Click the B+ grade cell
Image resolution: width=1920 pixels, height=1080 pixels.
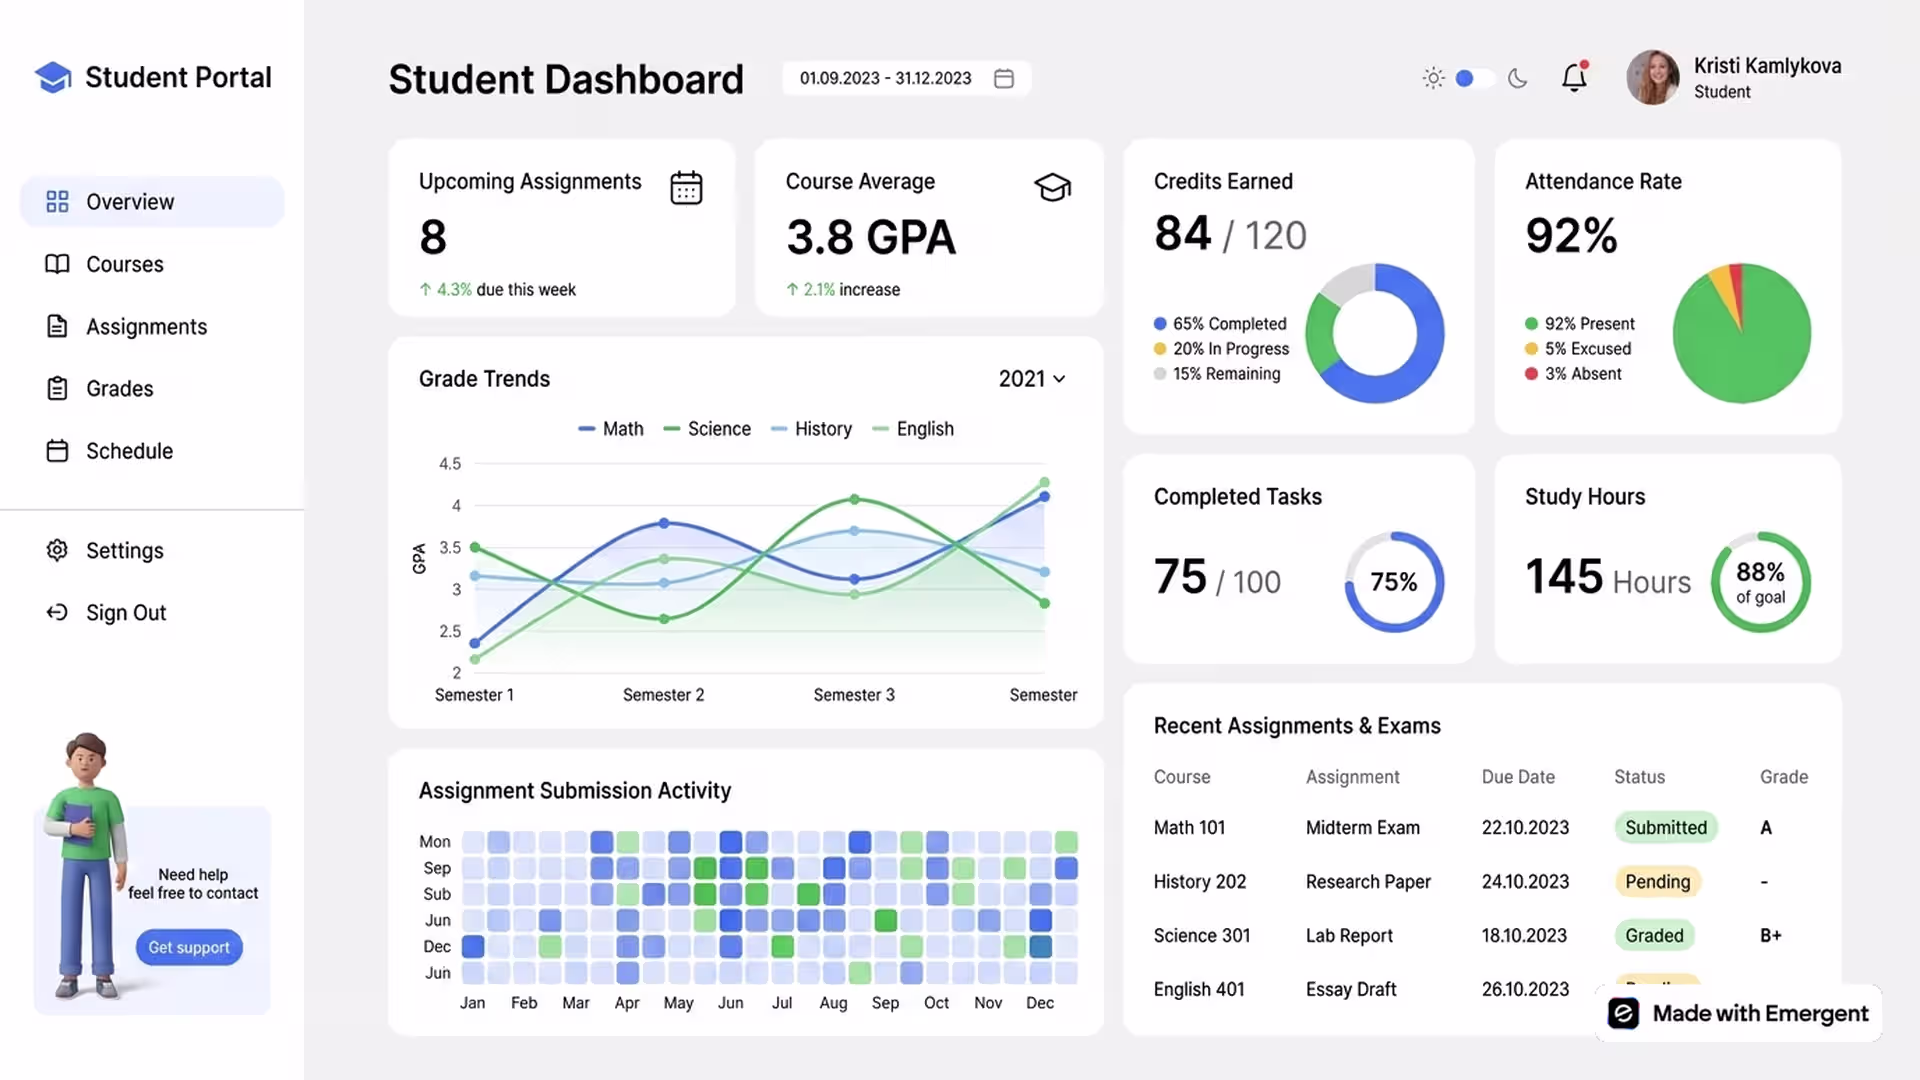(1770, 935)
